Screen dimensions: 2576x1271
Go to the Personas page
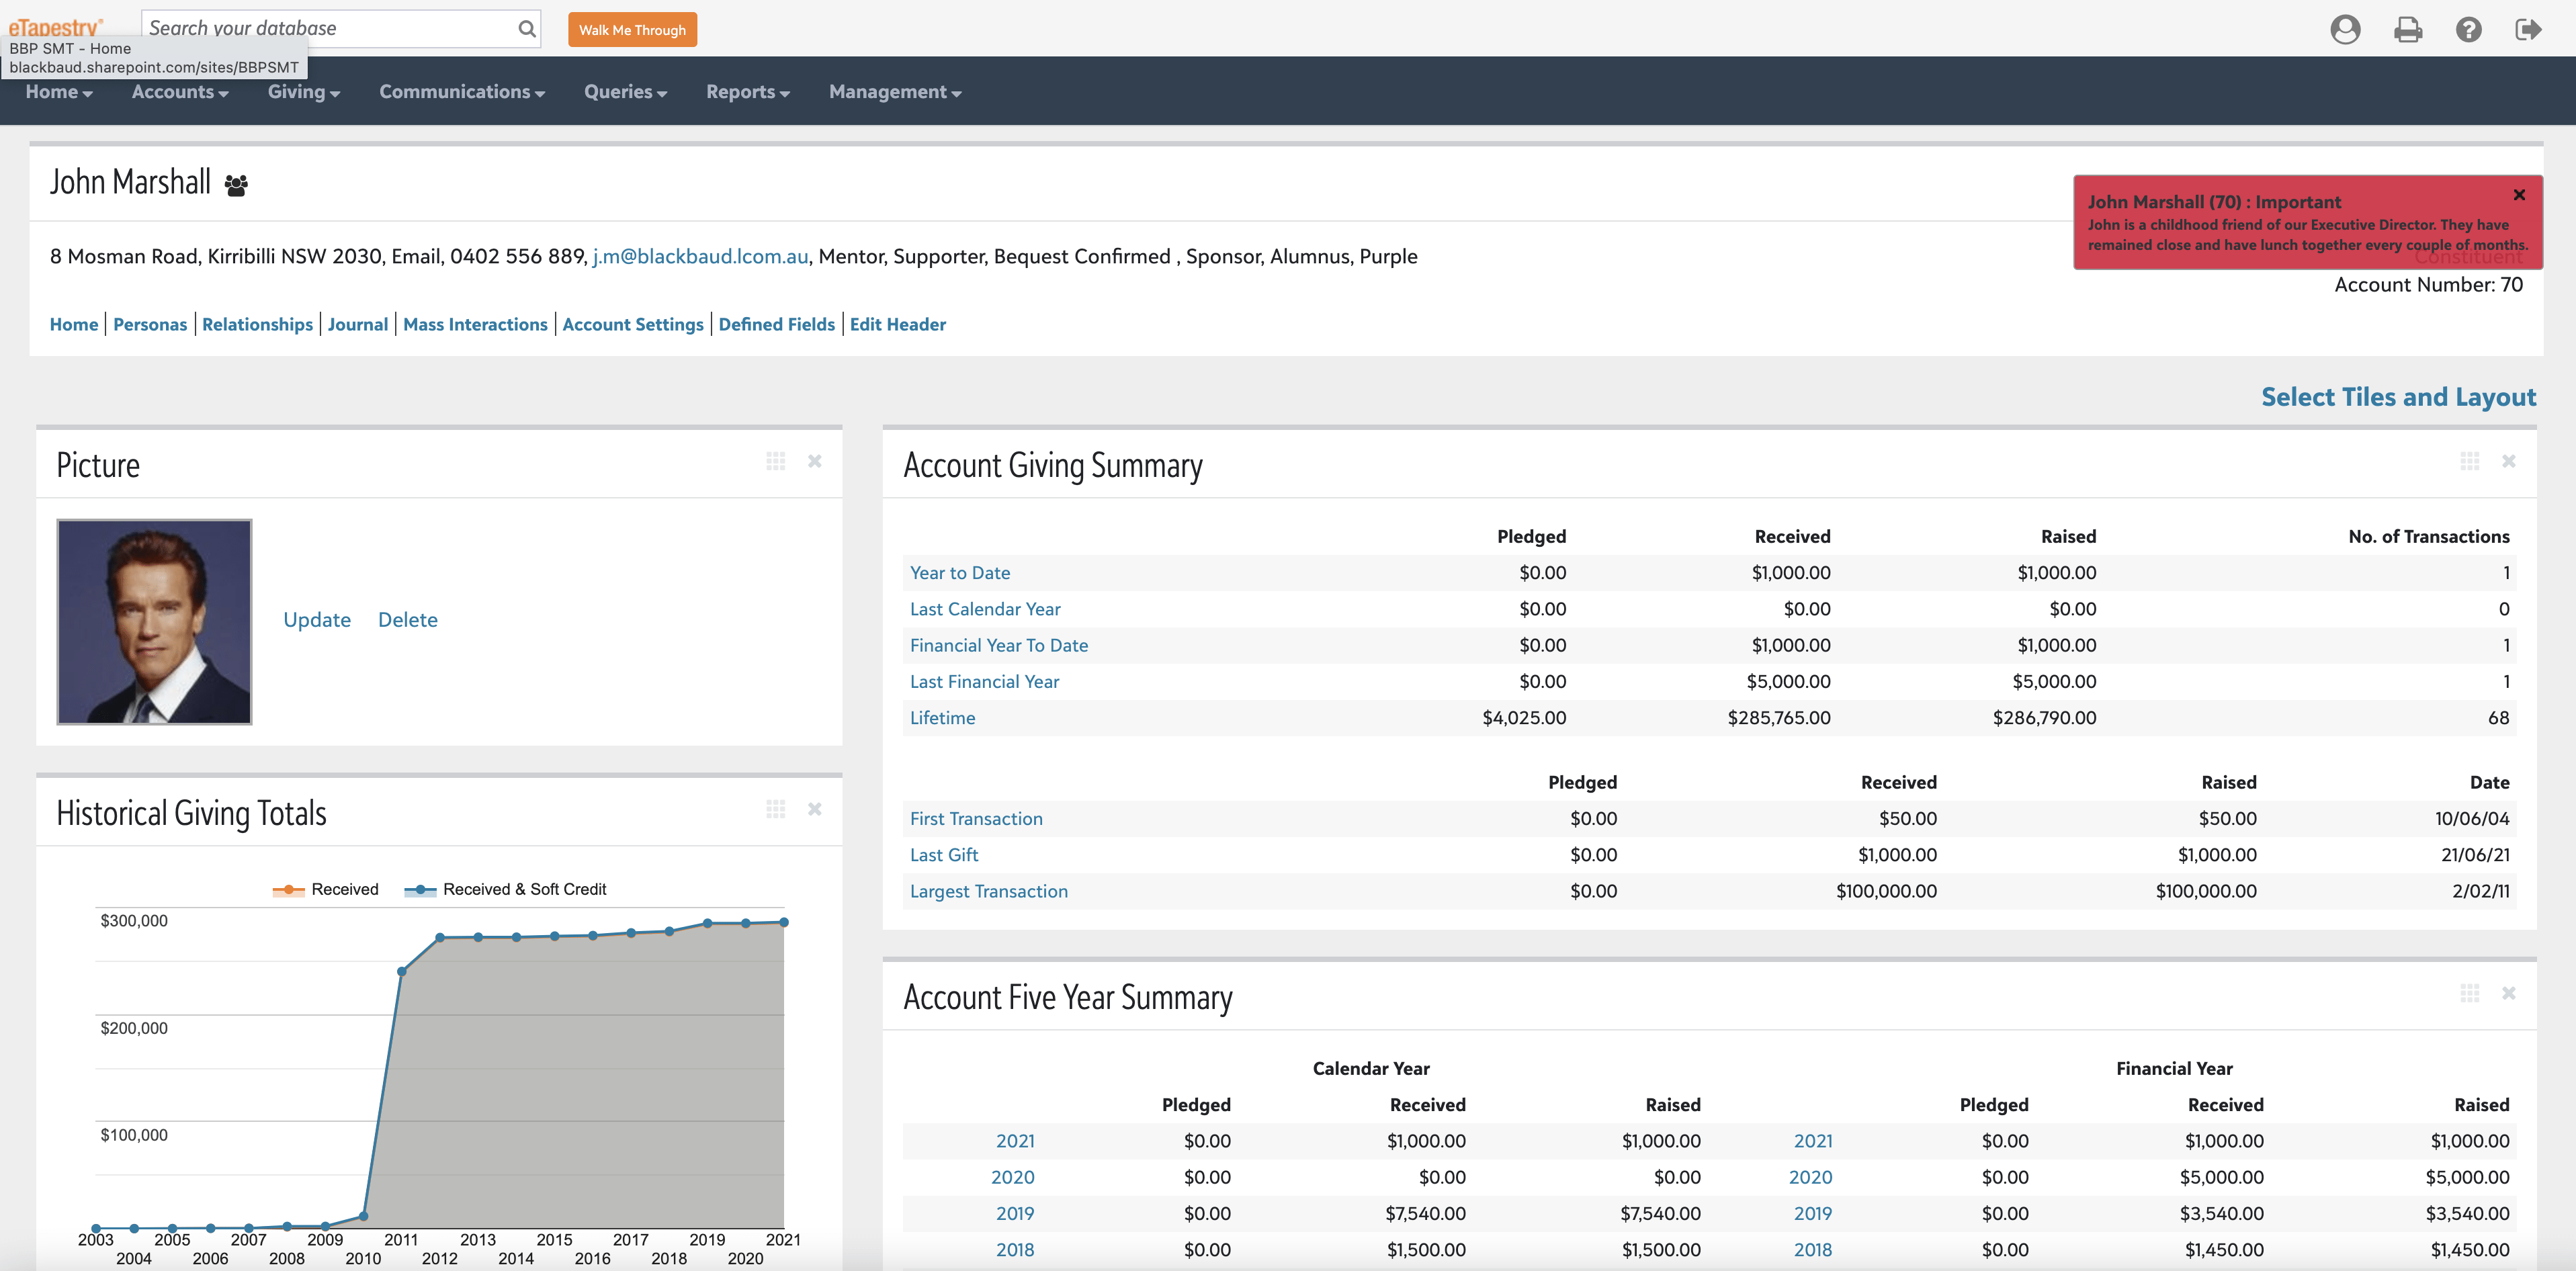click(150, 324)
